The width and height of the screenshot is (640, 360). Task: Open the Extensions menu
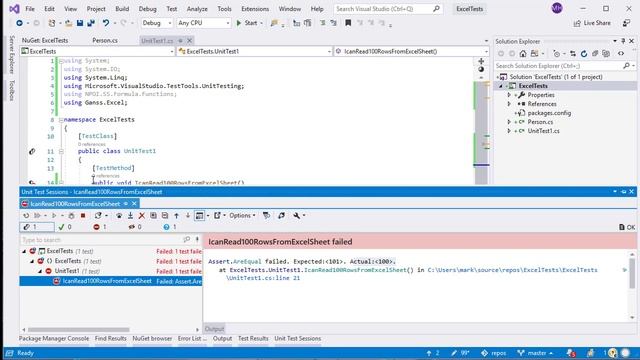pos(255,9)
